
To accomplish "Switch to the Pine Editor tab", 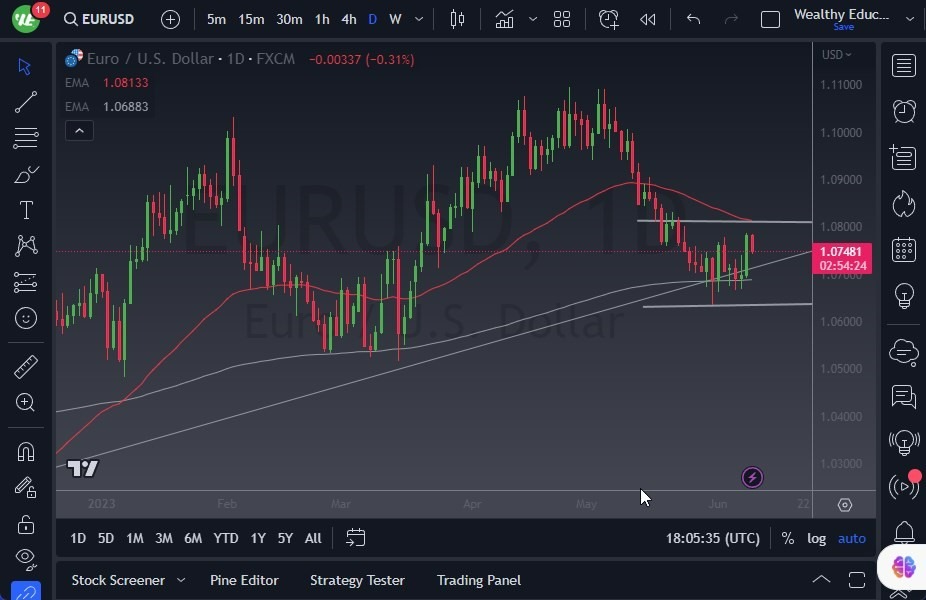I will (x=244, y=580).
